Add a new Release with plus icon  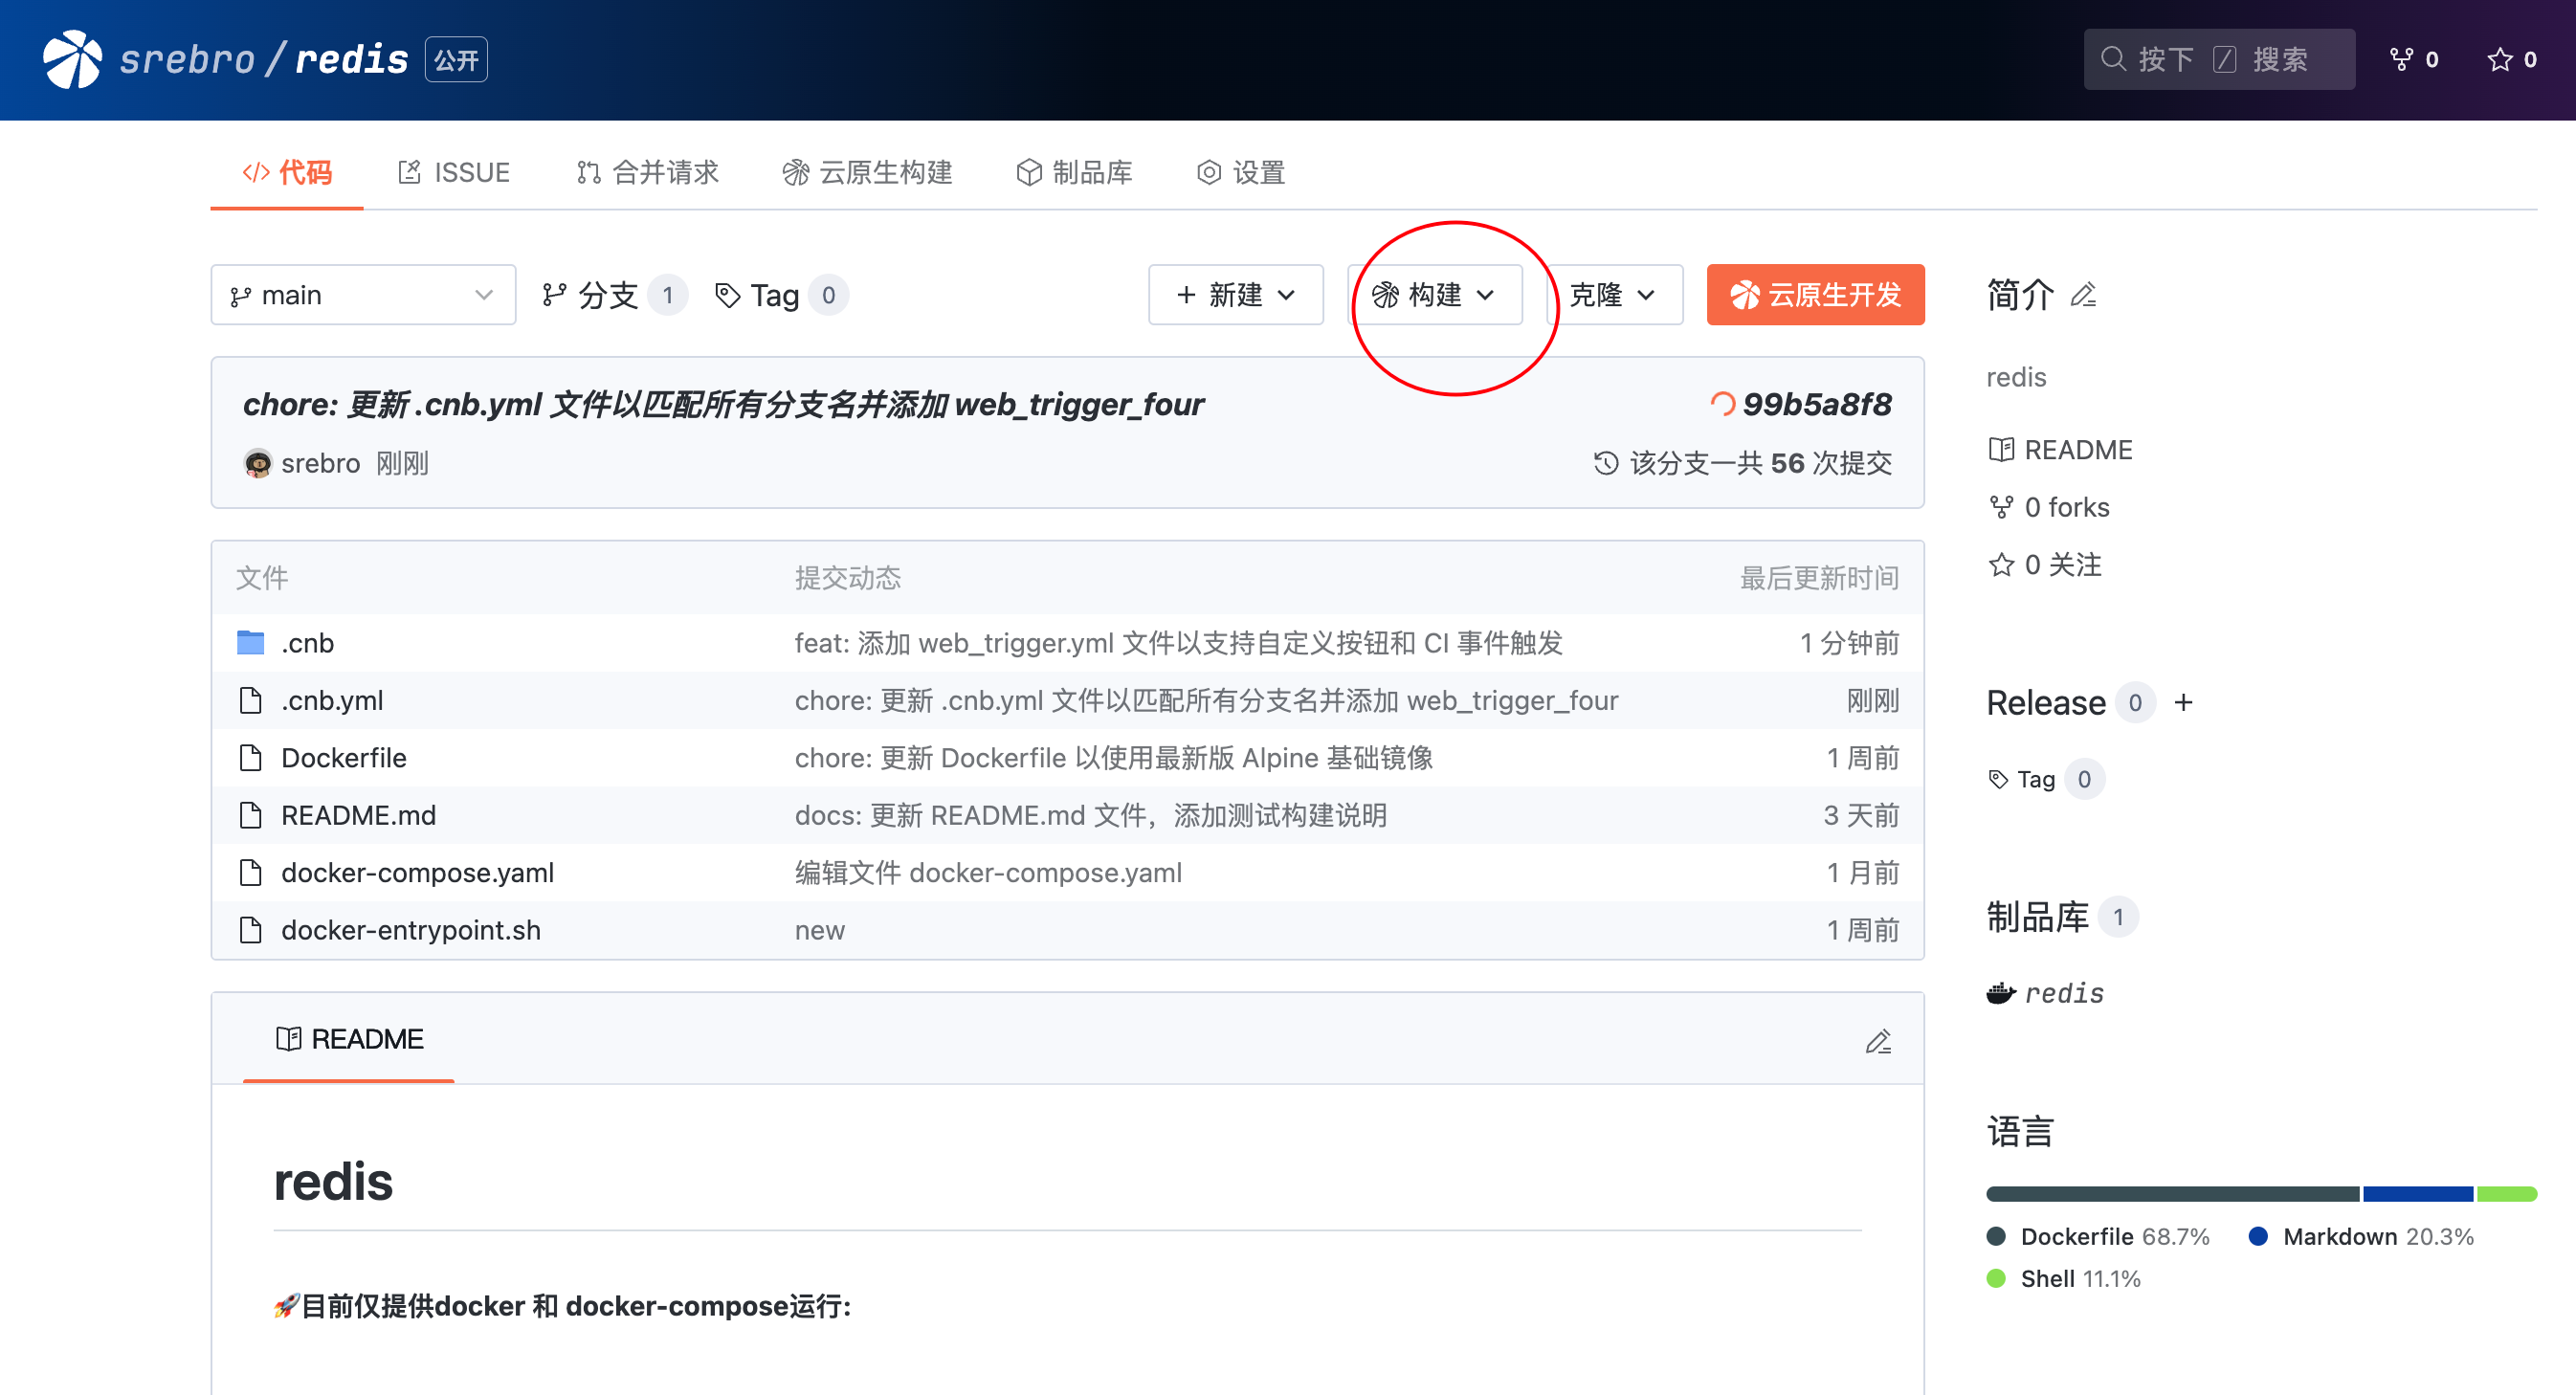point(2183,703)
